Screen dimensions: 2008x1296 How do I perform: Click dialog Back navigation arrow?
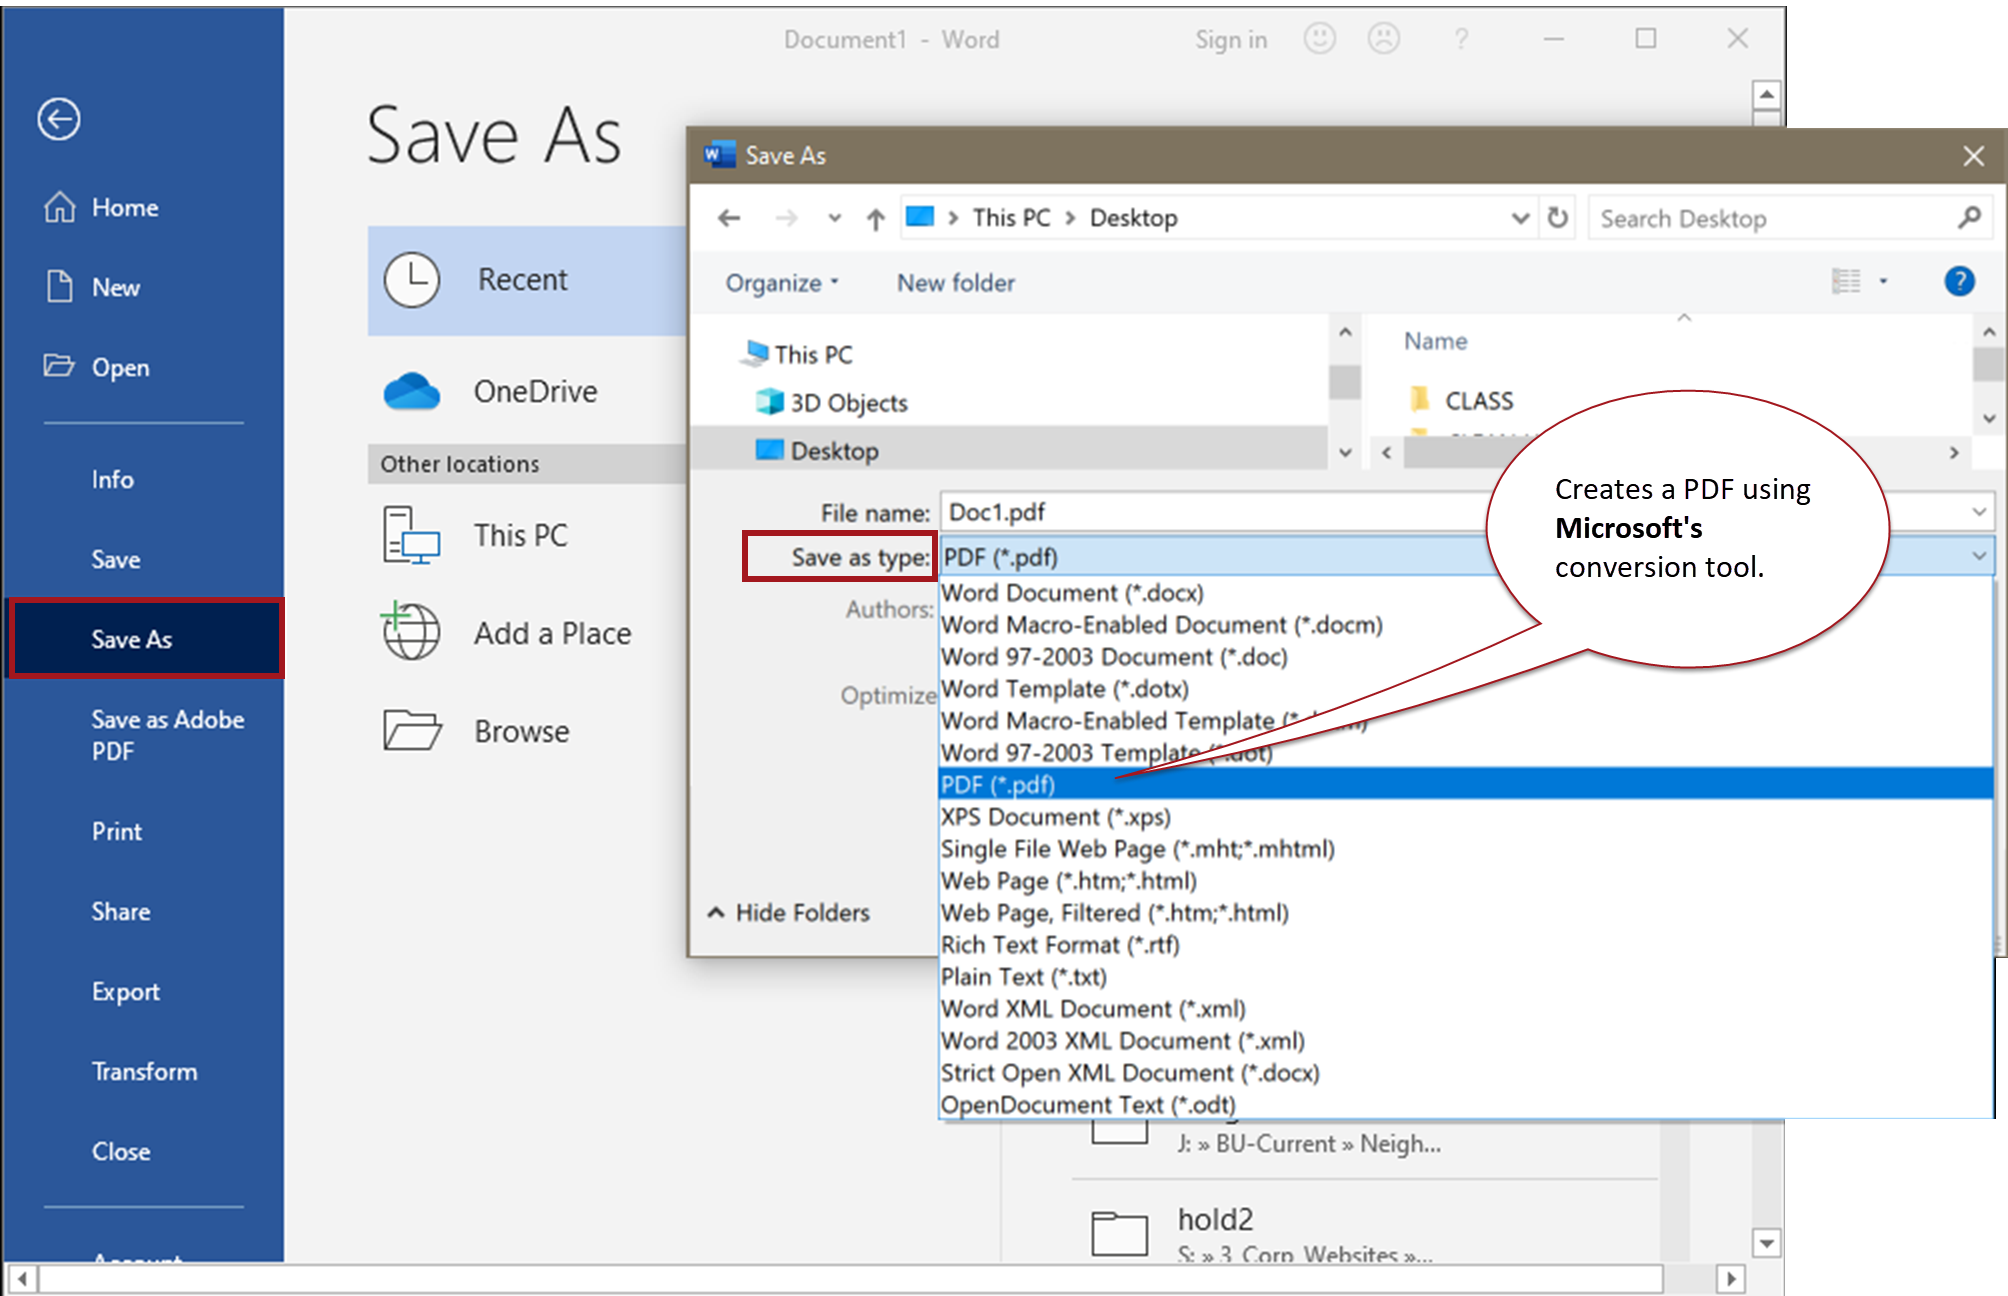pyautogui.click(x=730, y=218)
